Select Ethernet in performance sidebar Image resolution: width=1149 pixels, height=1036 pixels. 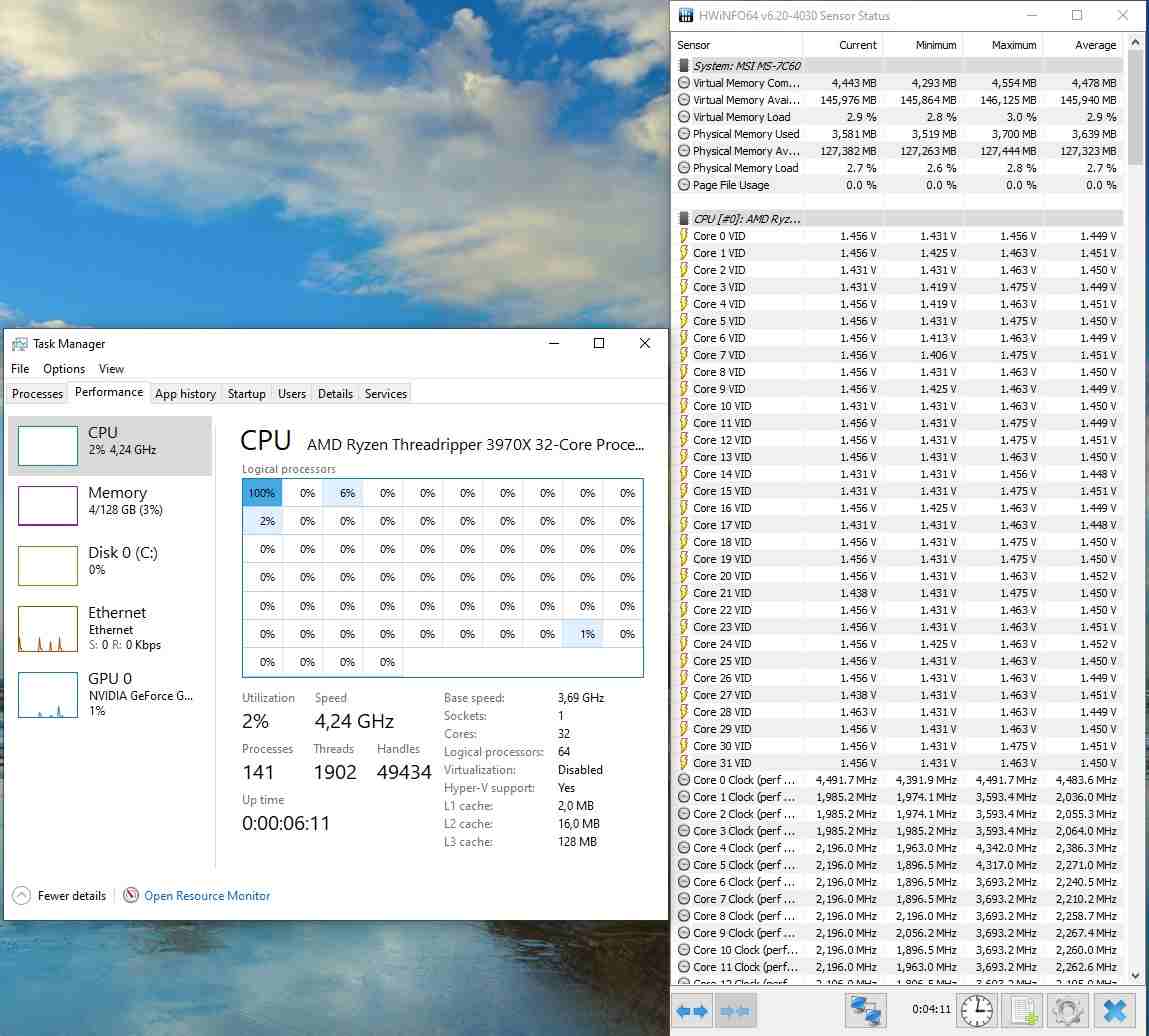click(110, 628)
